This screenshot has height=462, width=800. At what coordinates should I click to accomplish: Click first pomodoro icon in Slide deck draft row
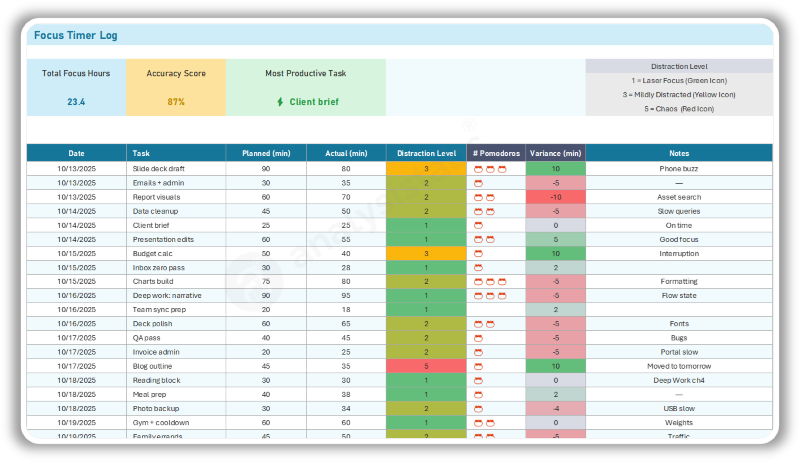coord(478,169)
